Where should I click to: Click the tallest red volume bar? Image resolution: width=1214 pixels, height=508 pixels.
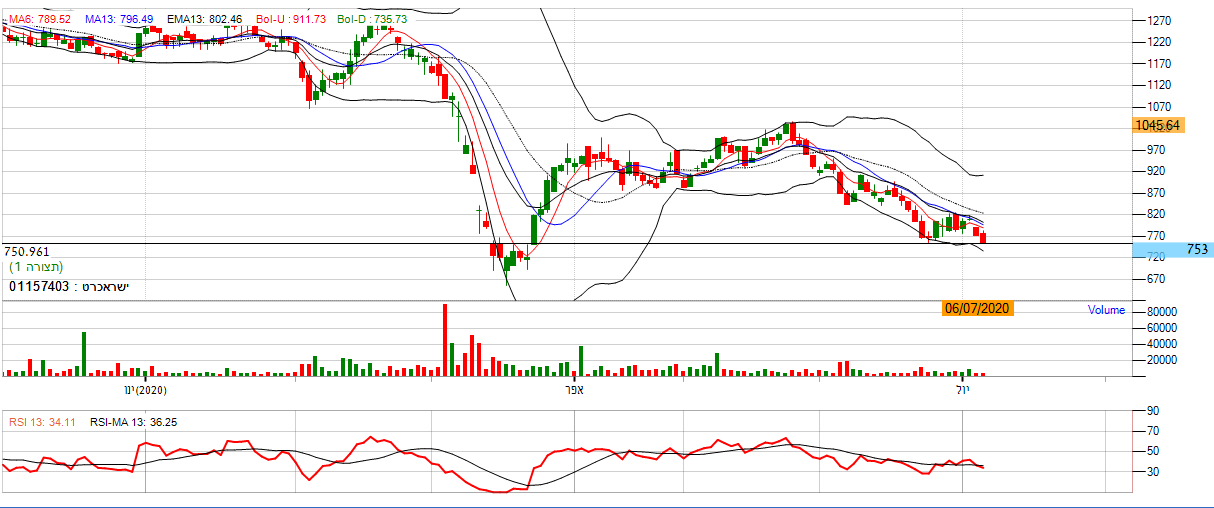click(445, 340)
